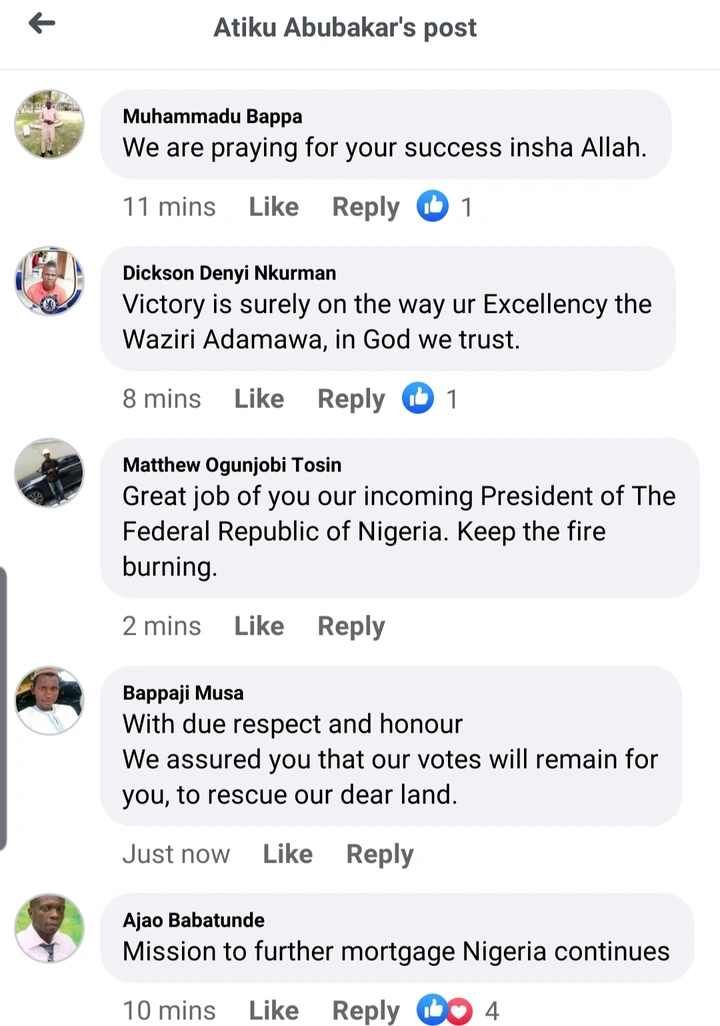
Task: Reply to Dickson Denyi Nkurman's comment
Action: click(x=351, y=399)
